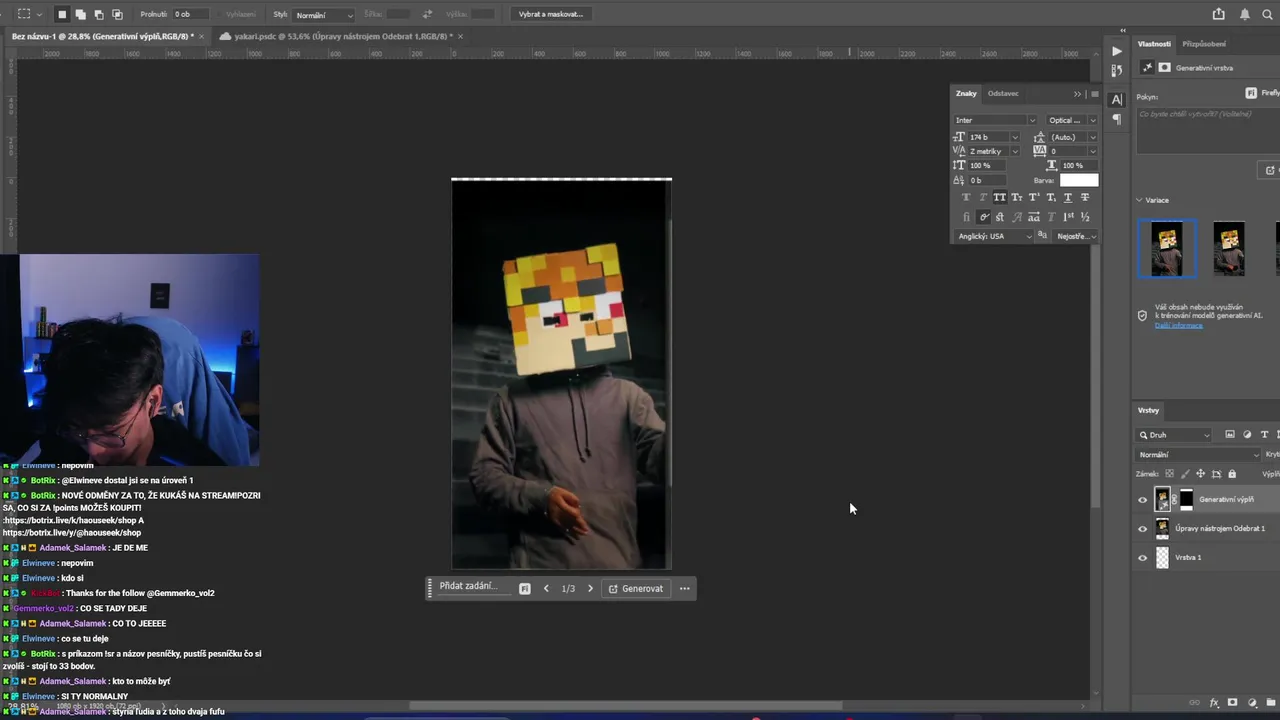Click lock image pixels brush icon
This screenshot has height=720, width=1280.
point(1186,474)
